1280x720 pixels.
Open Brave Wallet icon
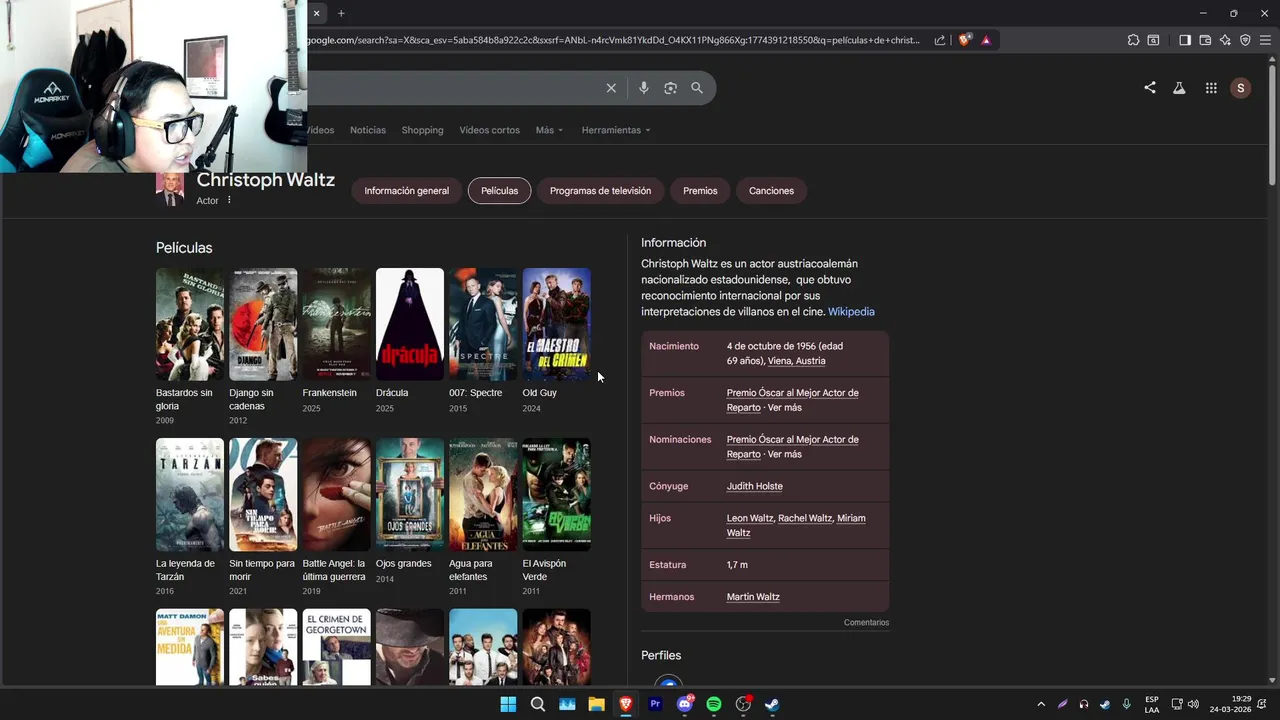(1205, 40)
